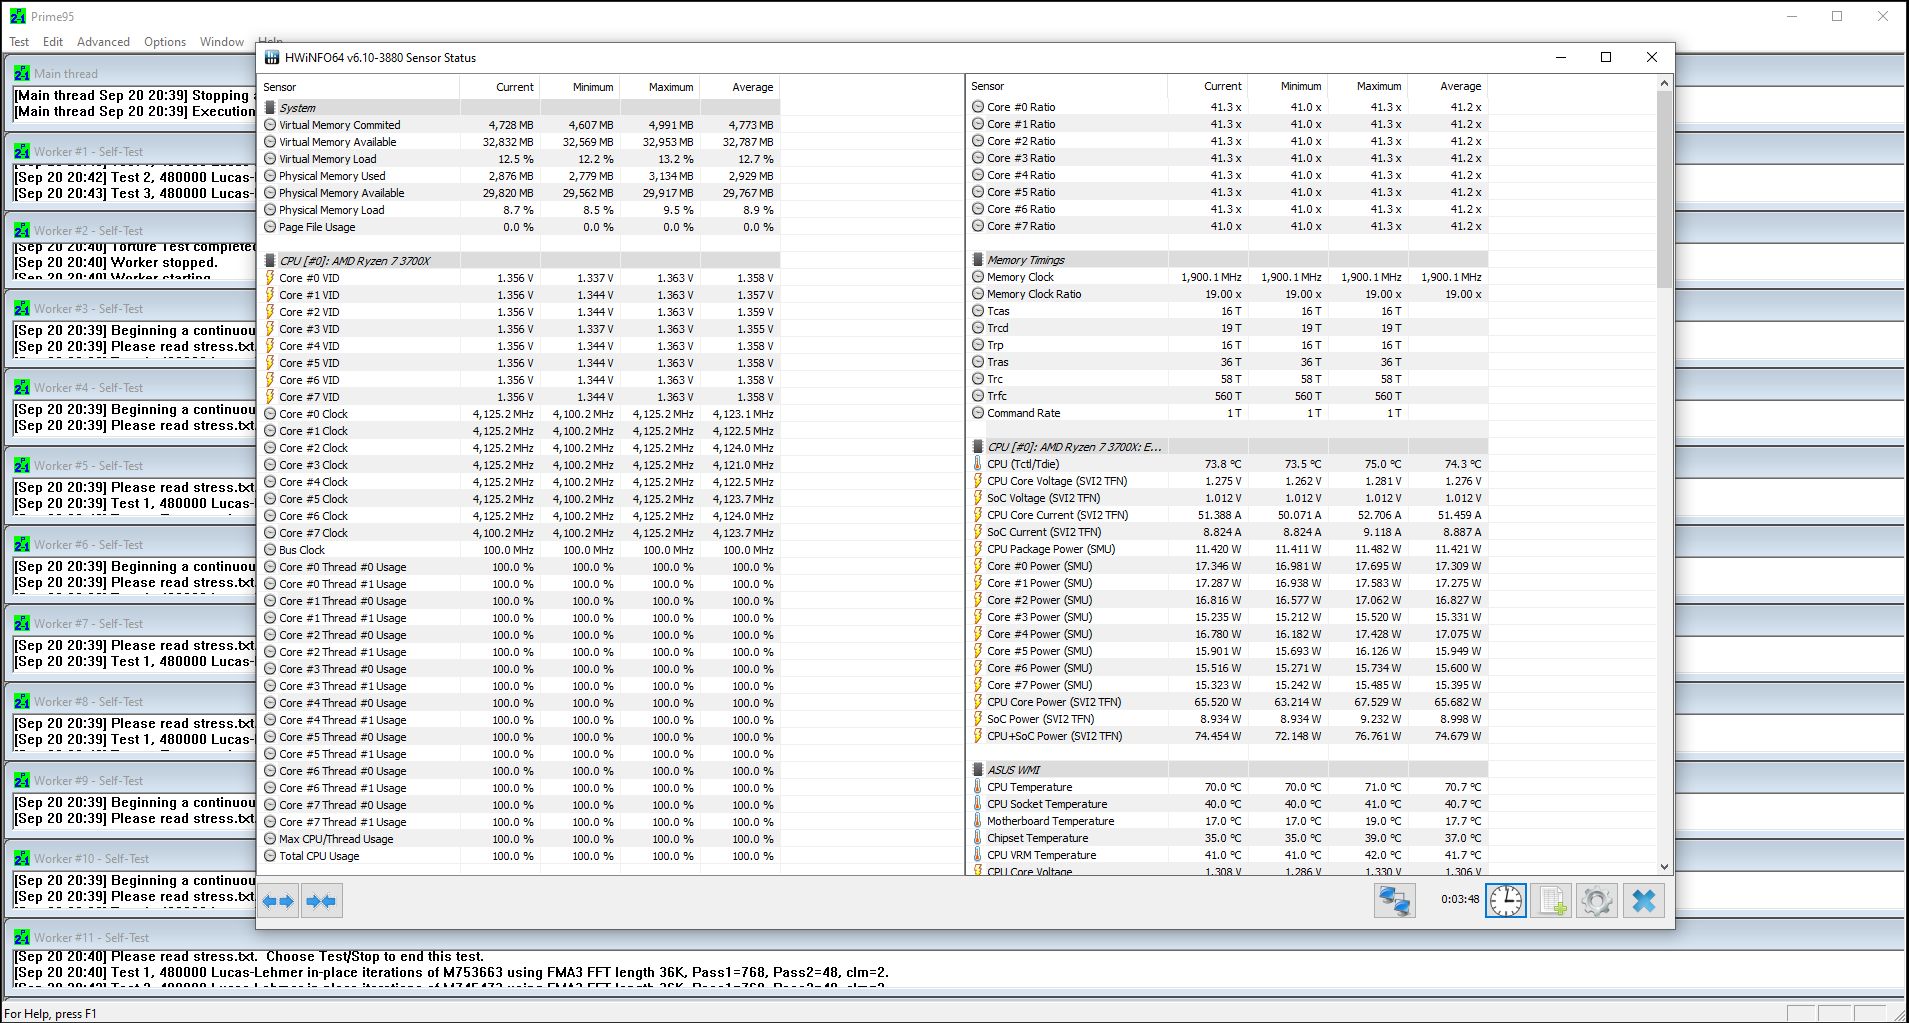Open the Prime95 Options menu

tap(165, 42)
